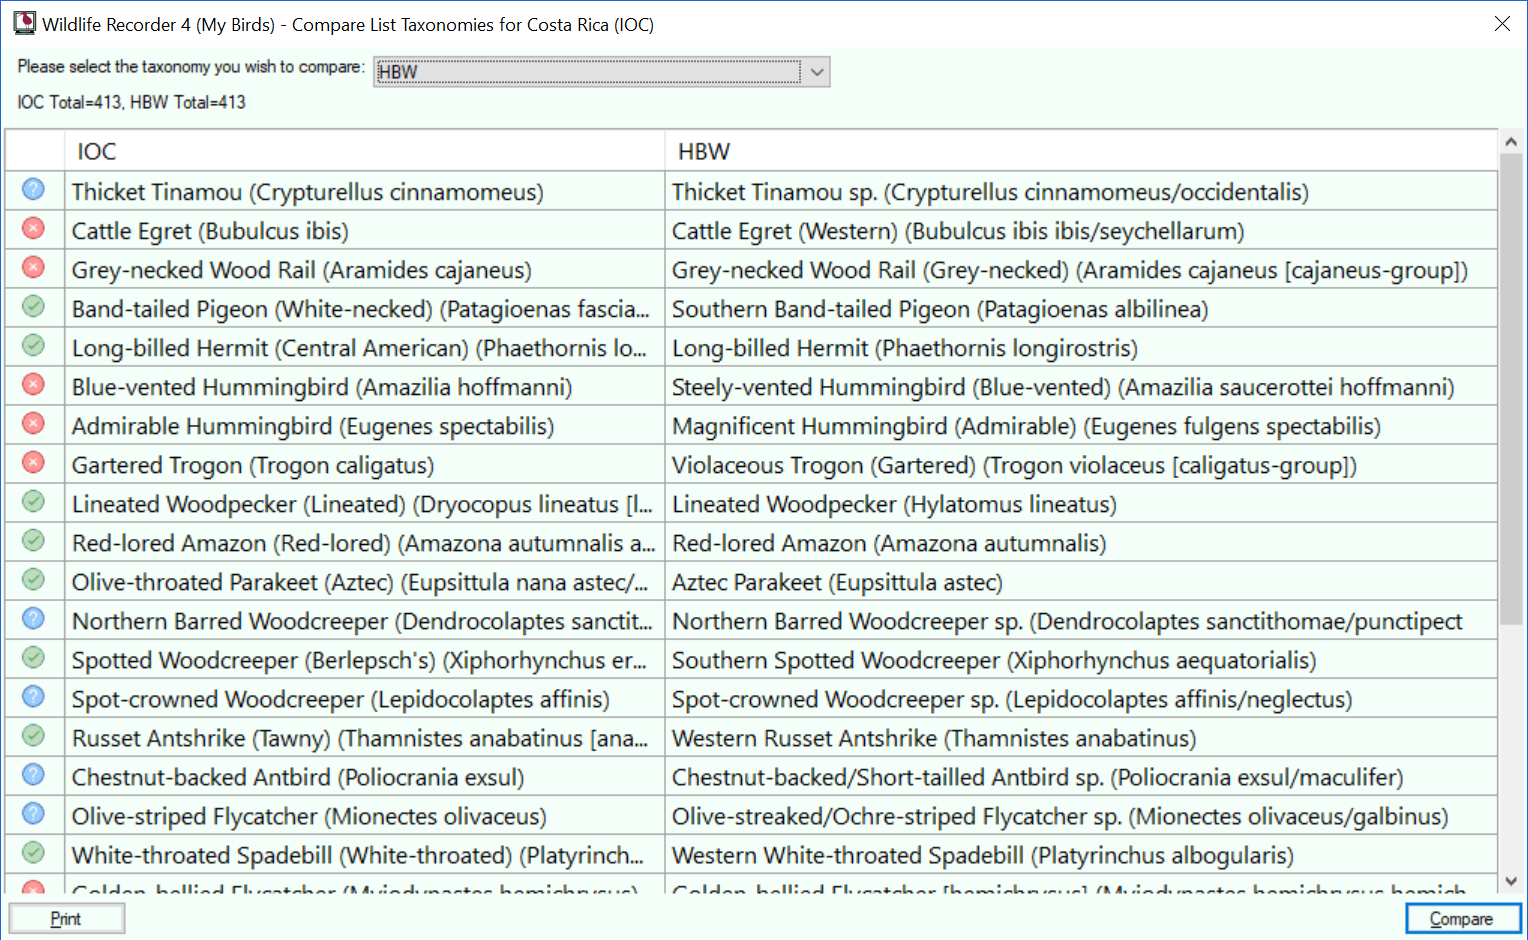Screen dimensions: 1528x940
Task: Select IOC cell 'Band-tailed Pigeon (White-necked)'
Action: 365,308
